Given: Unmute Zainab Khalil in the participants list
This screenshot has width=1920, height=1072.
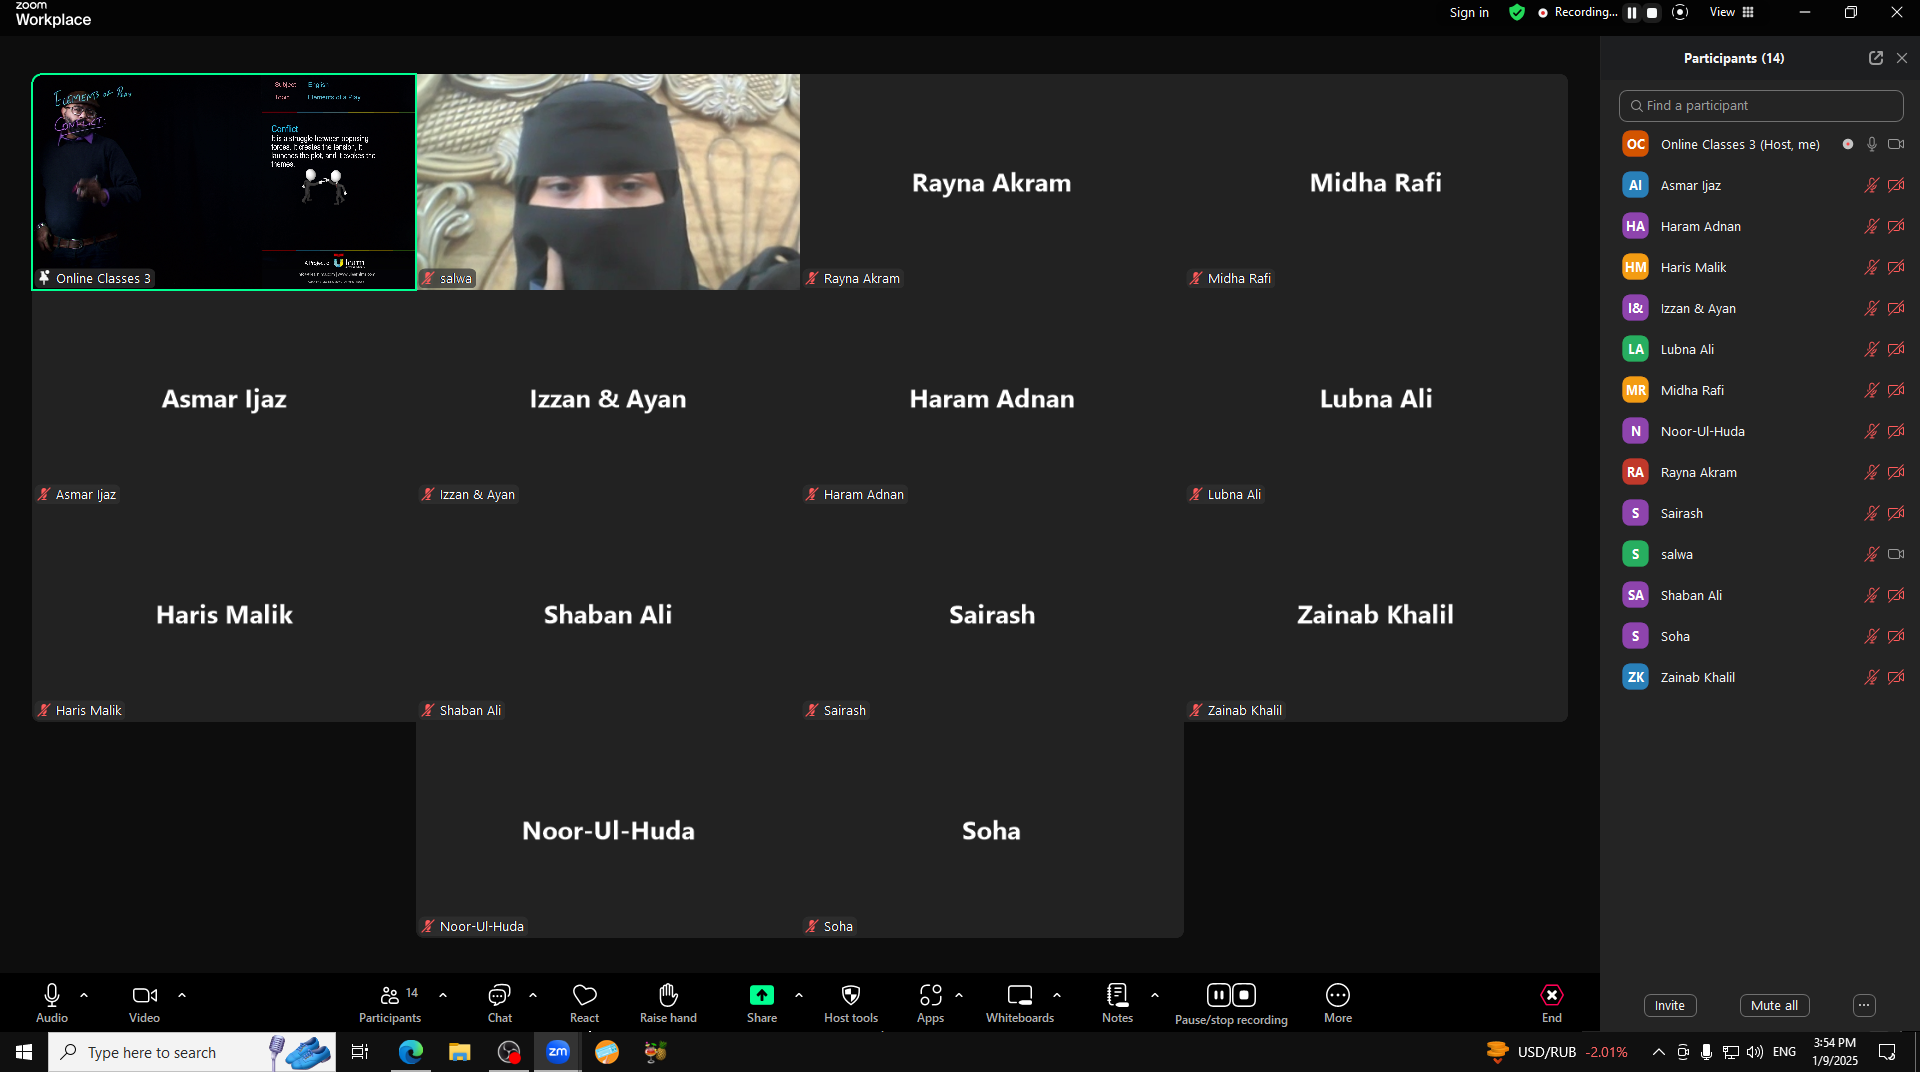Looking at the screenshot, I should pyautogui.click(x=1872, y=677).
